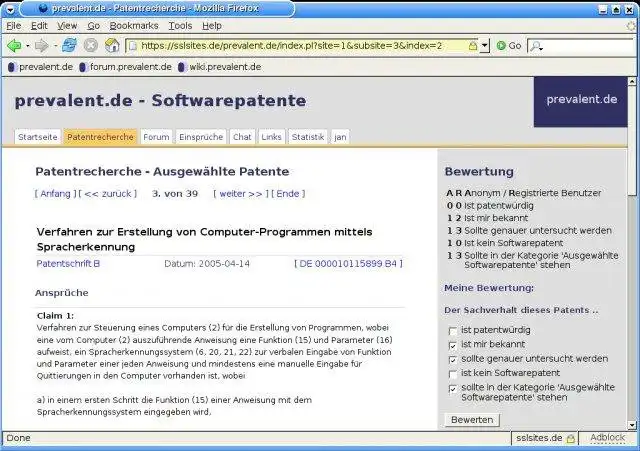640x451 pixels.
Task: Reload the page with the refresh icon
Action: 69,45
